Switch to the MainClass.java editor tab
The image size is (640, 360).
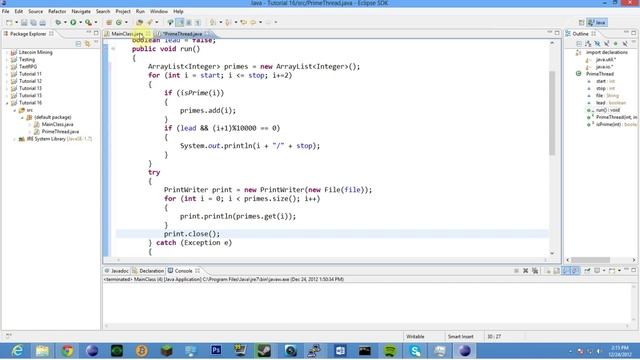pos(127,34)
